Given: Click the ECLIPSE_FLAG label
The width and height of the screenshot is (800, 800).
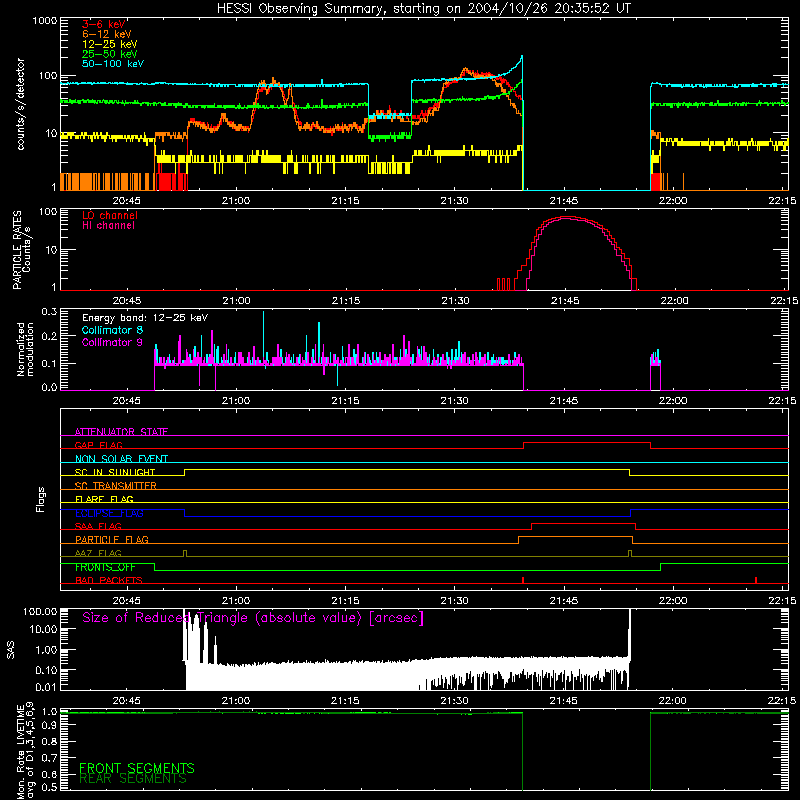Looking at the screenshot, I should [109, 513].
